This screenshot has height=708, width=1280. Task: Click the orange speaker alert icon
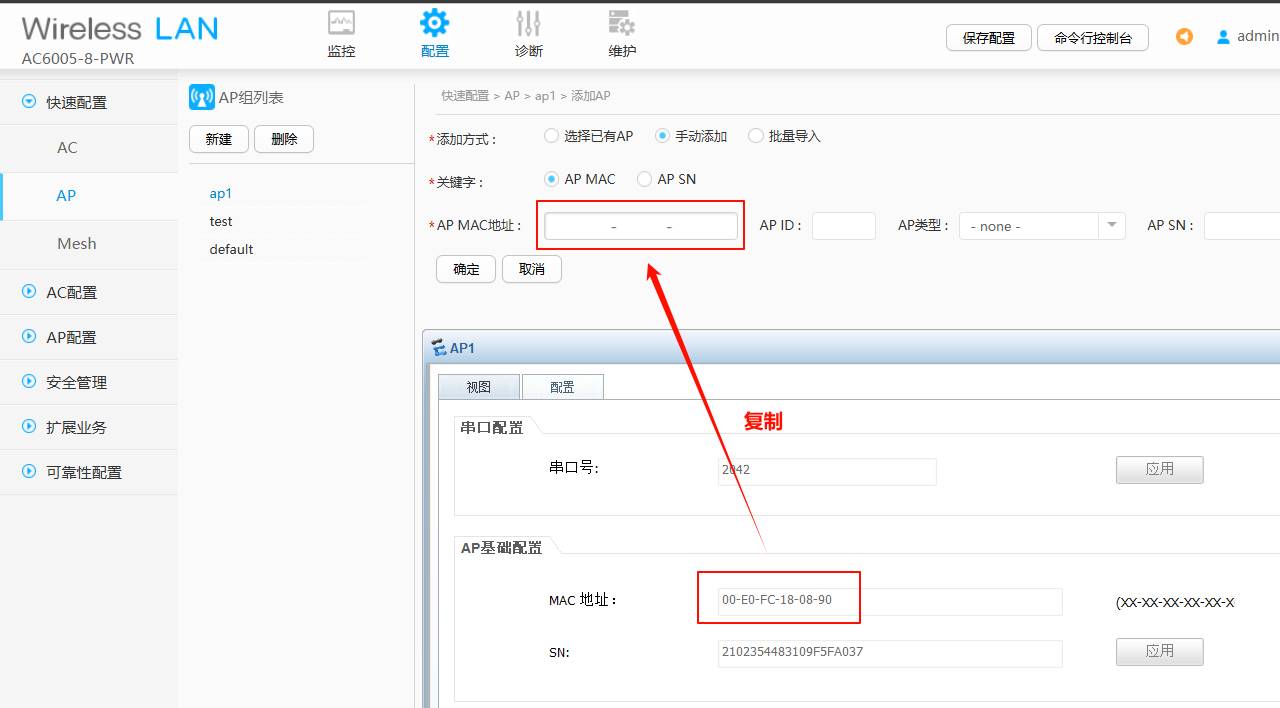coord(1184,37)
